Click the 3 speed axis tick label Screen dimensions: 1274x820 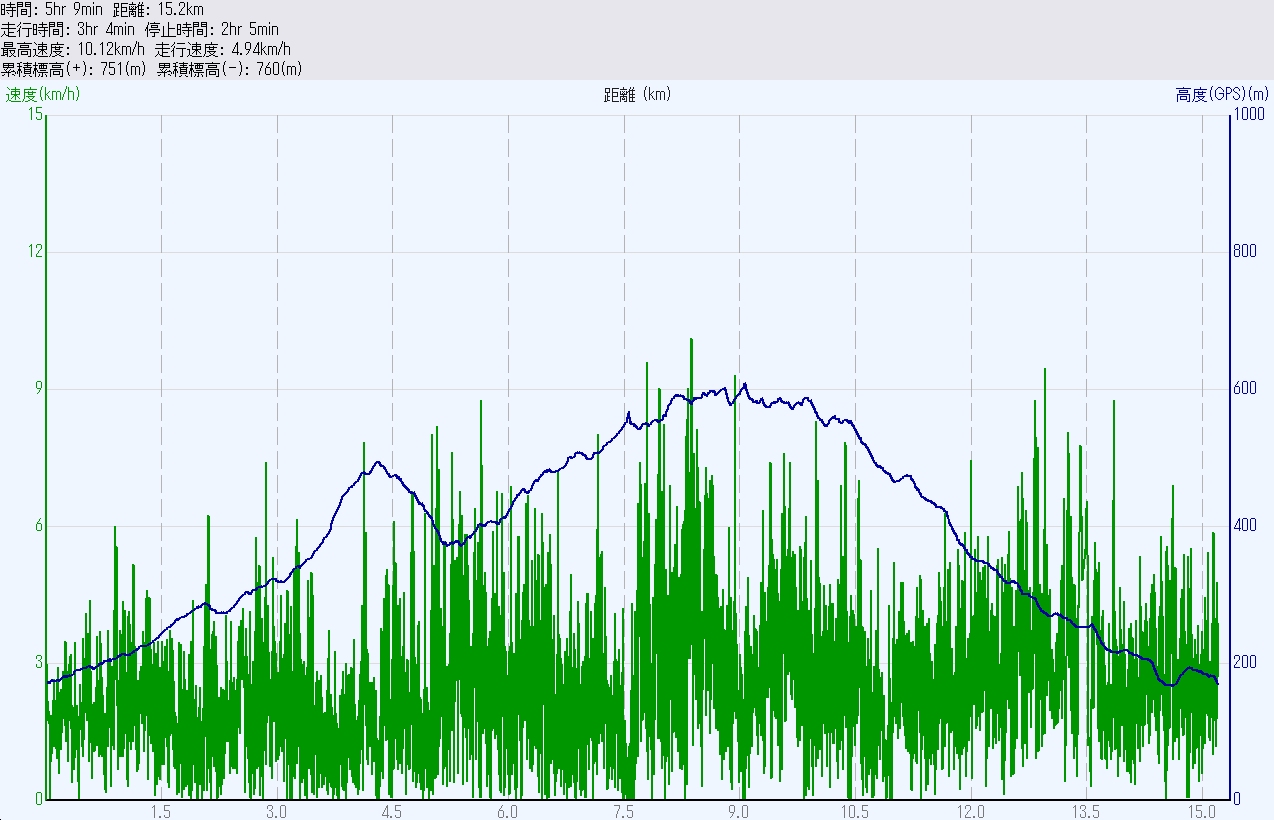point(39,663)
